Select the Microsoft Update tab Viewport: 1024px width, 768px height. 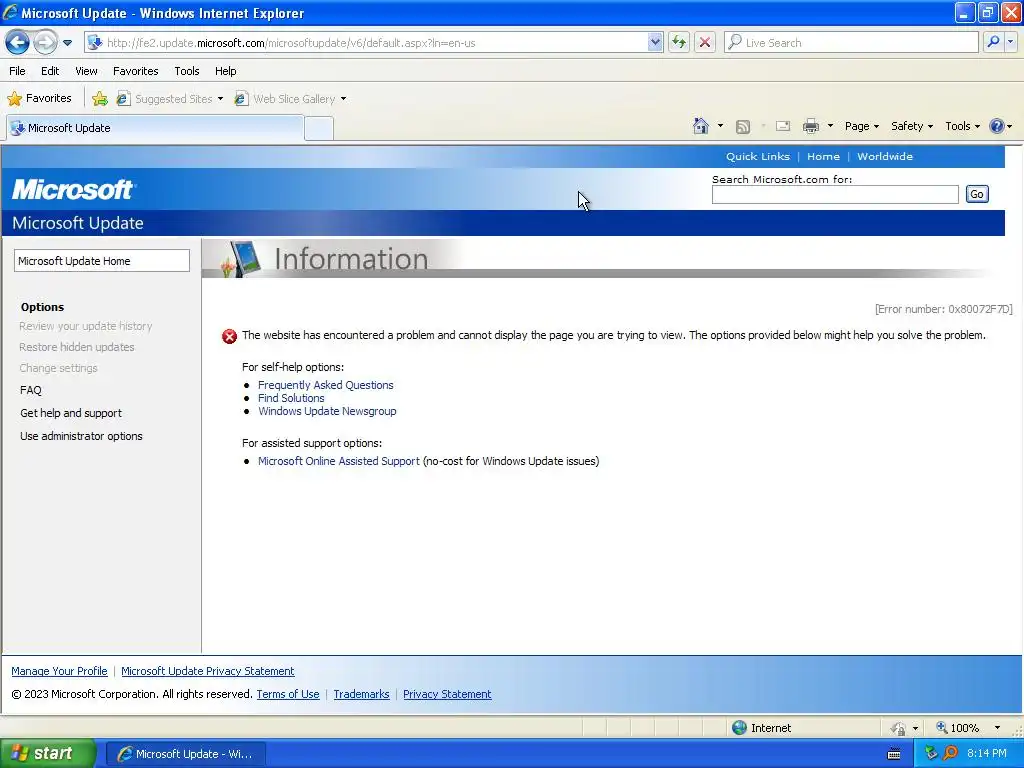[x=155, y=128]
